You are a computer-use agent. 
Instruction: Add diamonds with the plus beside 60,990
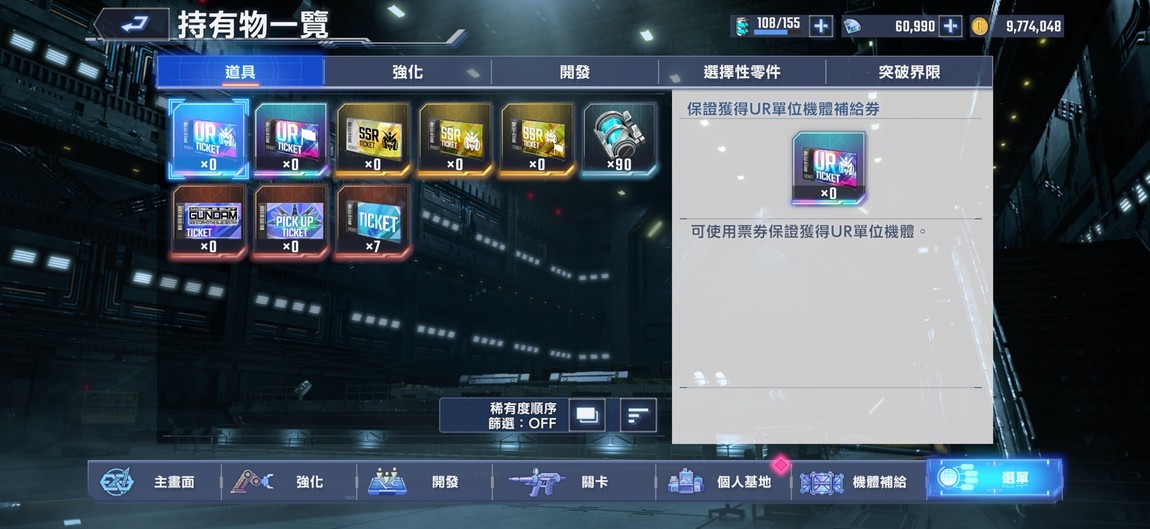[x=951, y=26]
